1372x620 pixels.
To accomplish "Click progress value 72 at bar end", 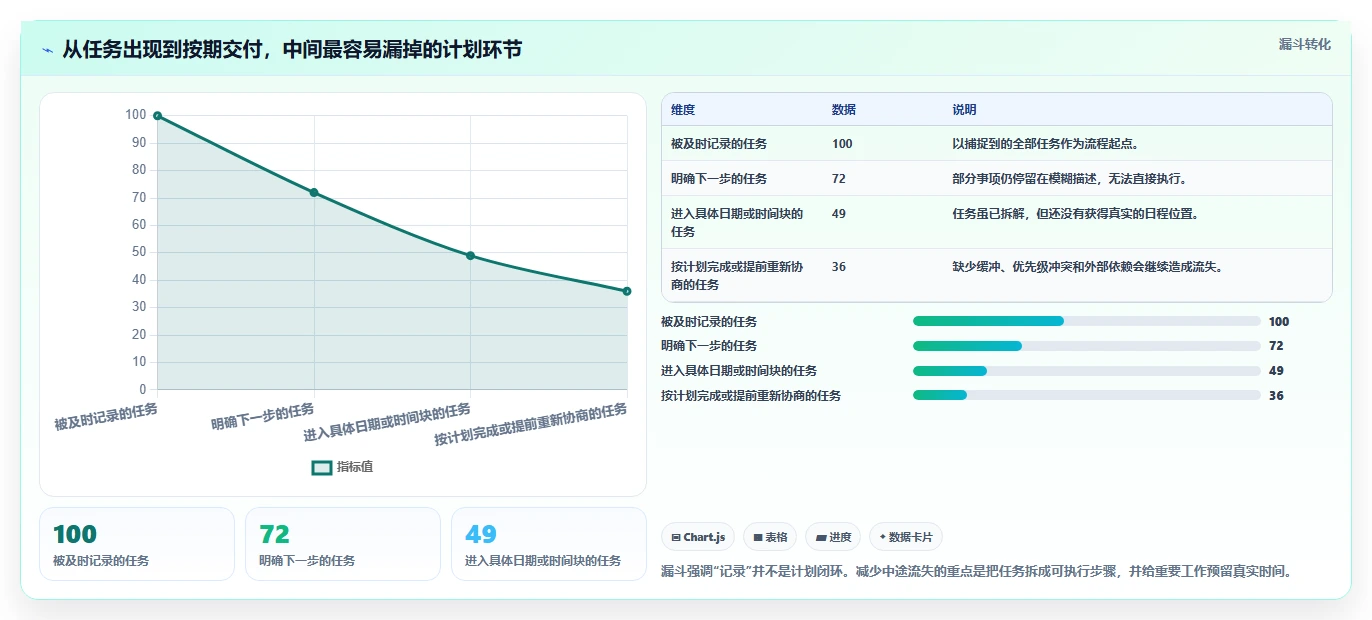I will click(x=1276, y=346).
